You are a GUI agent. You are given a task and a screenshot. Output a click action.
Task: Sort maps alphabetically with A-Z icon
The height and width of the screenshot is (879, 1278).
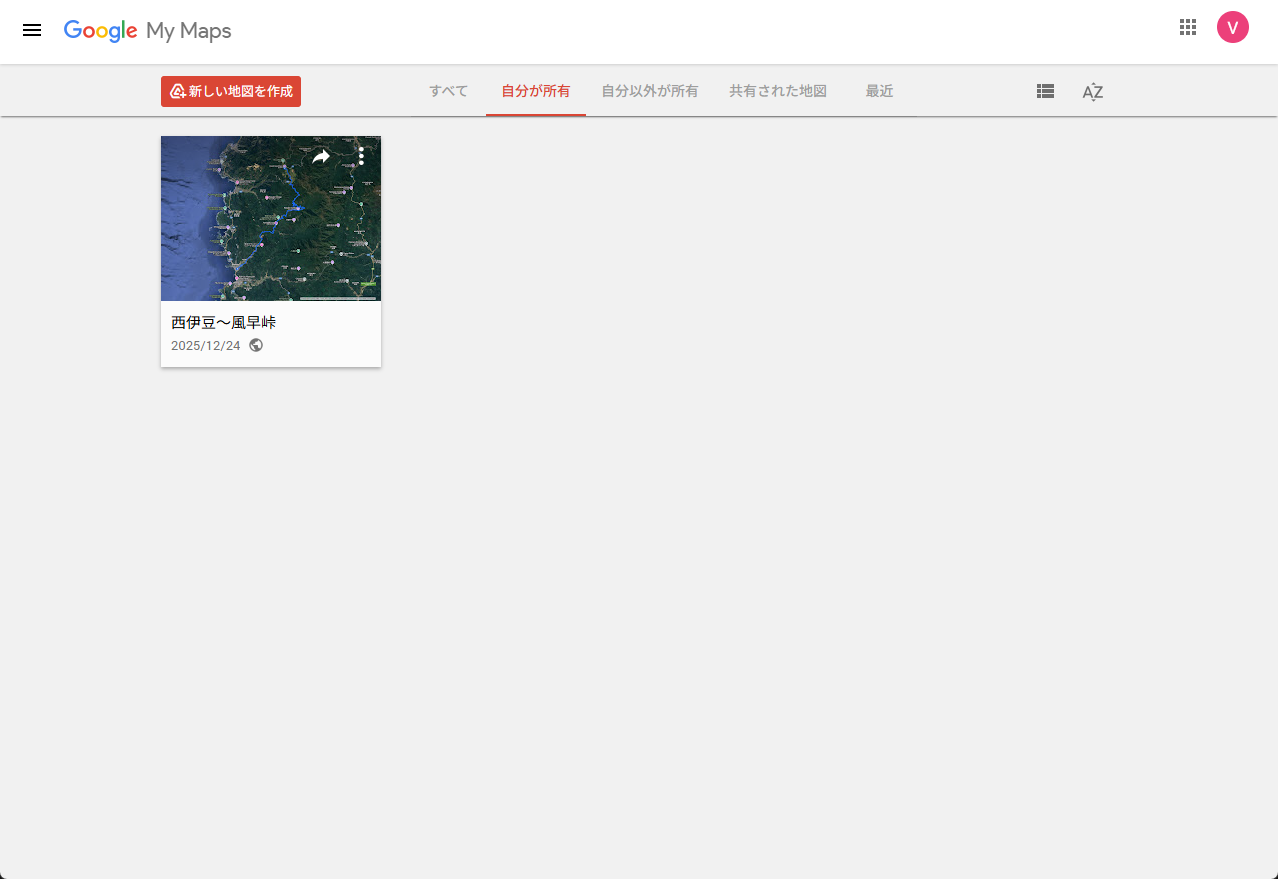coord(1092,92)
